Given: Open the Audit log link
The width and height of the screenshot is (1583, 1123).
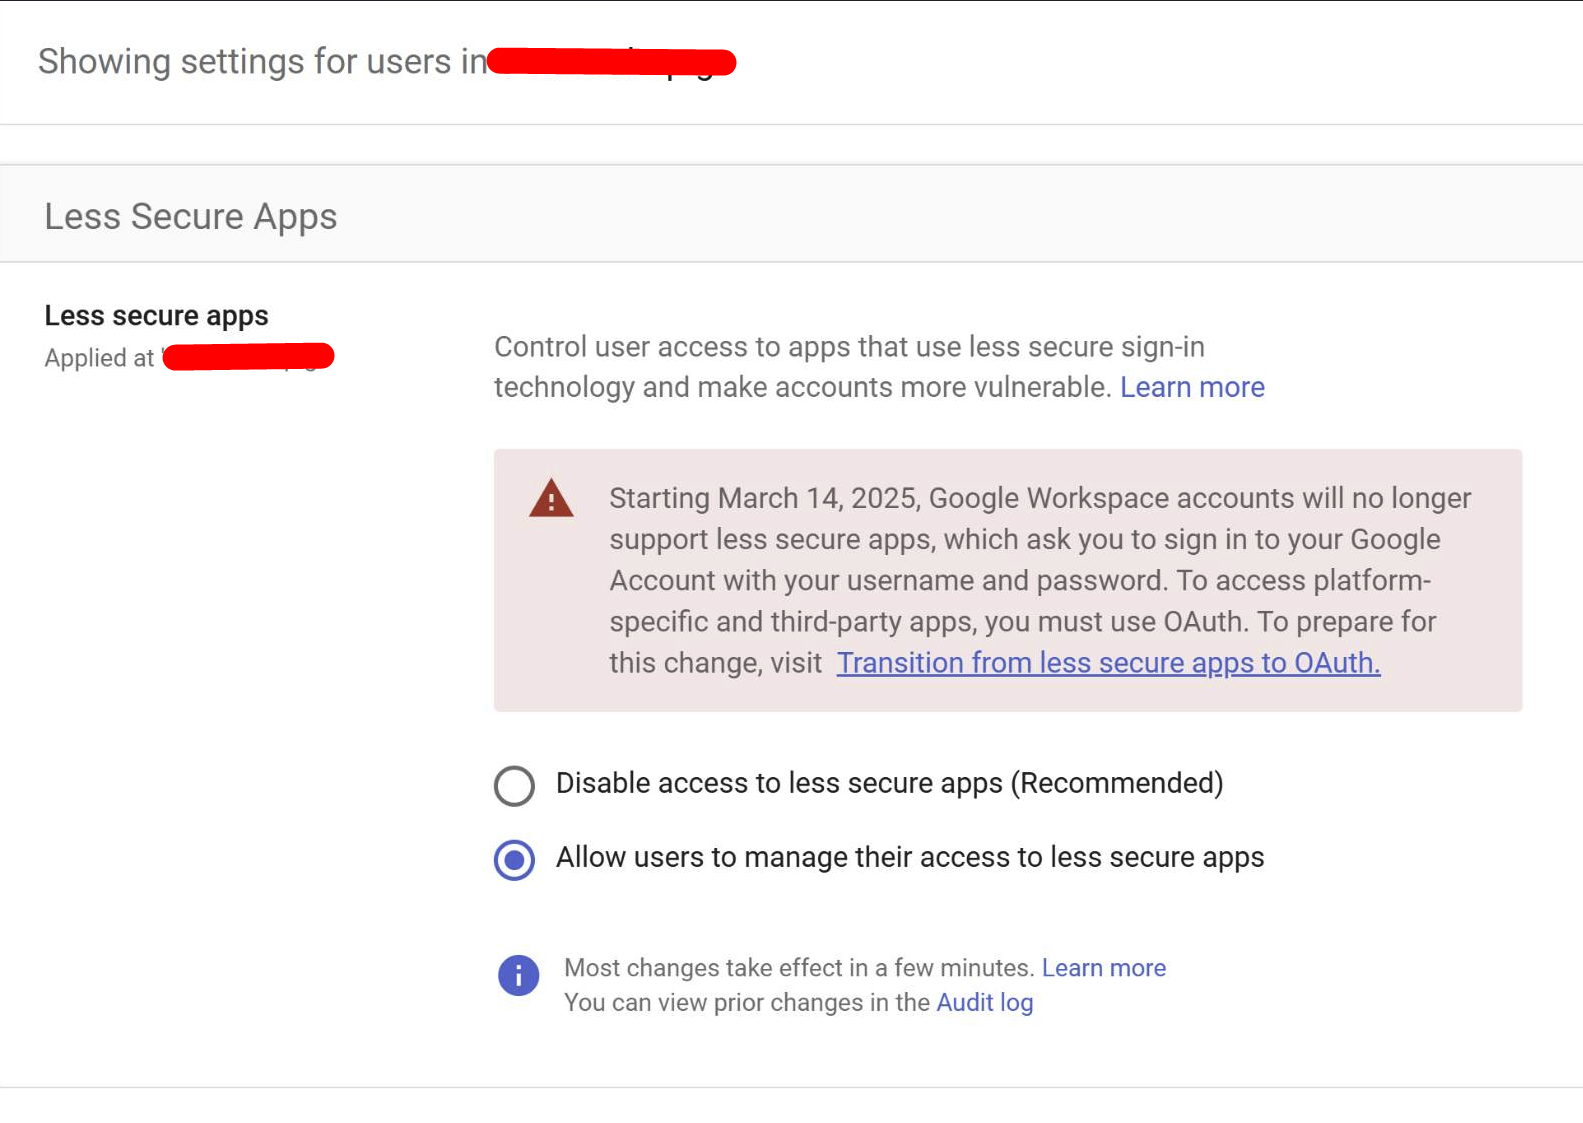Looking at the screenshot, I should (985, 1002).
